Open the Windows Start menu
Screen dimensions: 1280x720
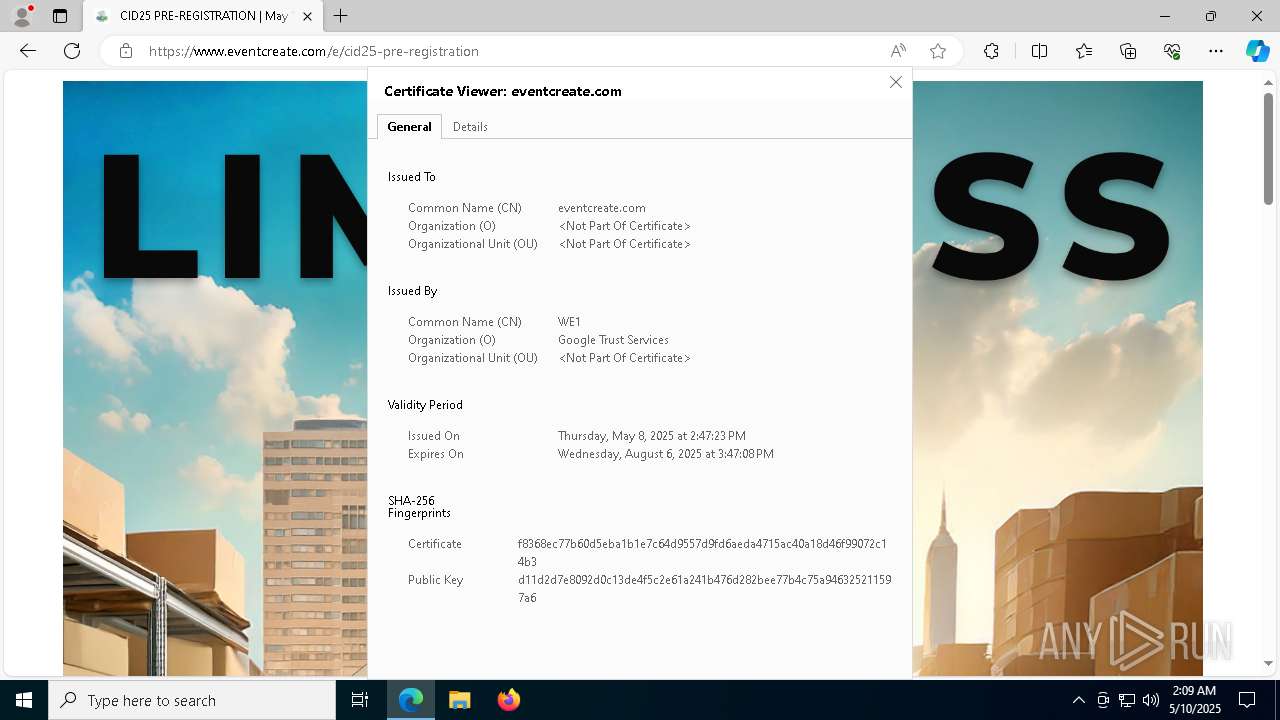[24, 700]
